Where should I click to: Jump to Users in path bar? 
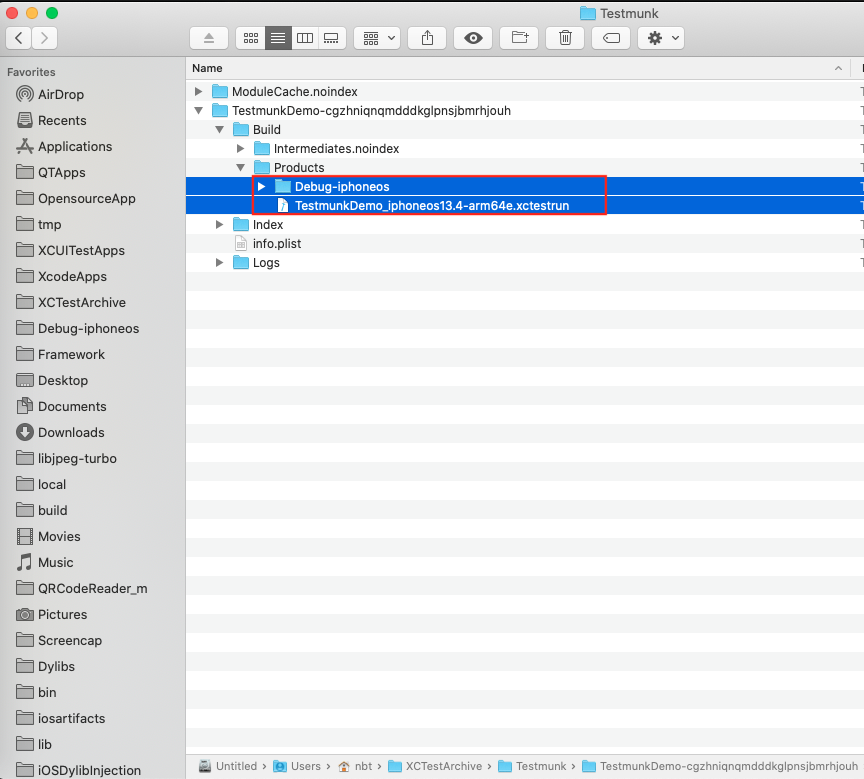click(297, 766)
